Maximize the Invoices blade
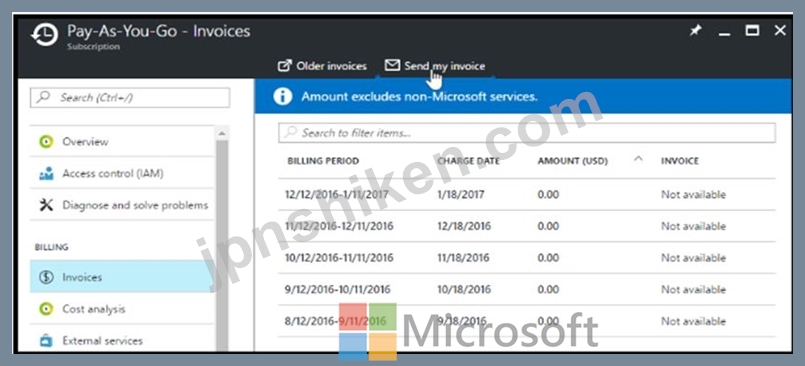The height and width of the screenshot is (366, 805). [752, 31]
